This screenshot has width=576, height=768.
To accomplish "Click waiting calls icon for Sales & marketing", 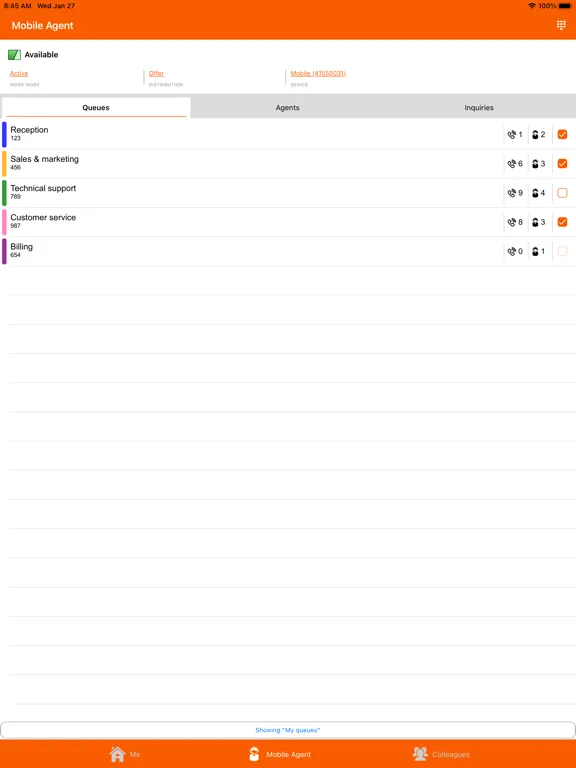I will [x=511, y=164].
